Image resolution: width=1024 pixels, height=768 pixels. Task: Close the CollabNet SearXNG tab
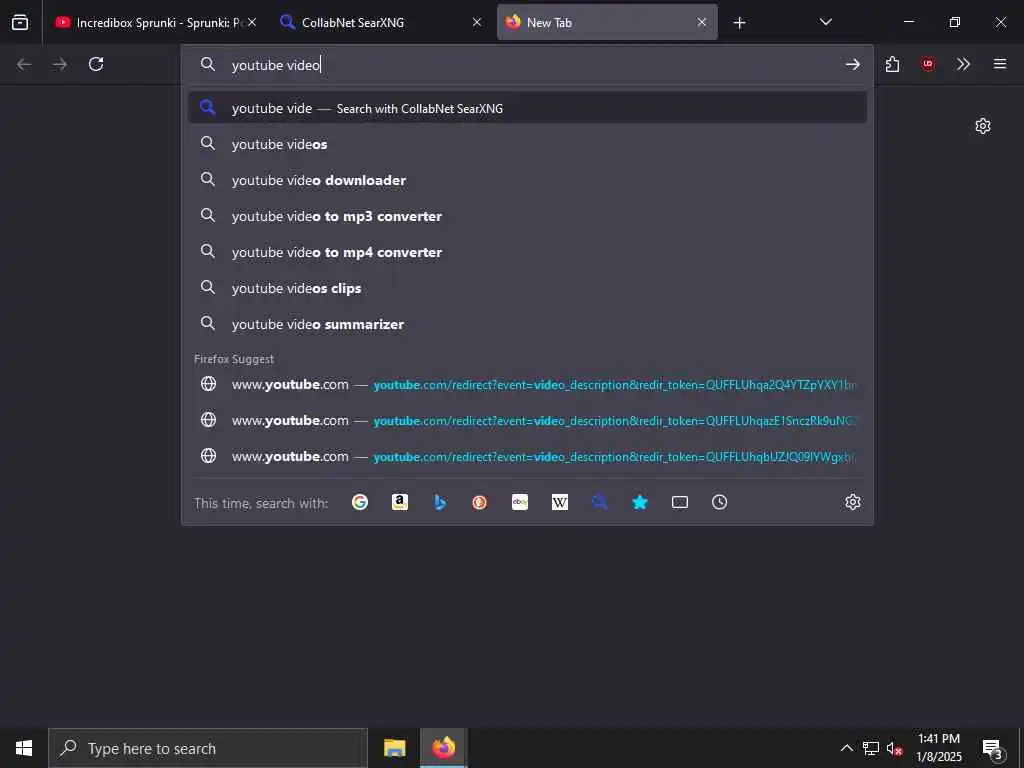click(x=477, y=22)
